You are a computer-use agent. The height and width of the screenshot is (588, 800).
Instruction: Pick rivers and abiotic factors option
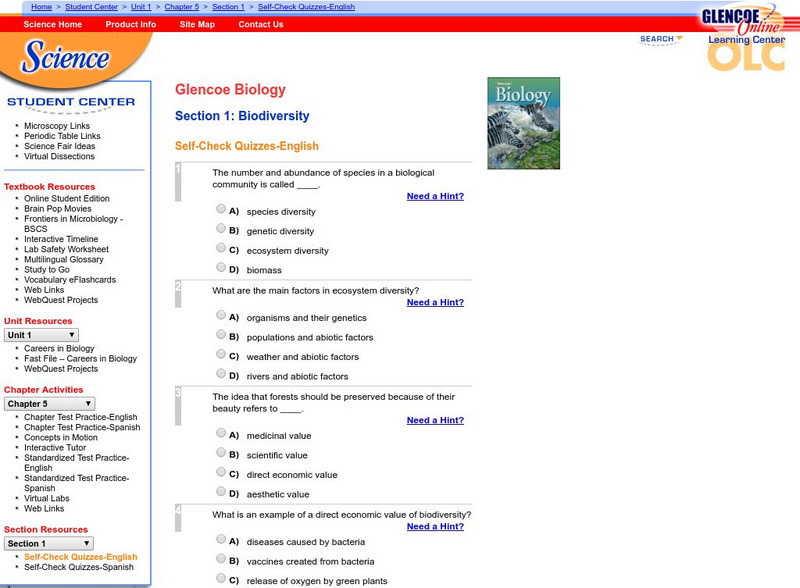click(x=221, y=374)
